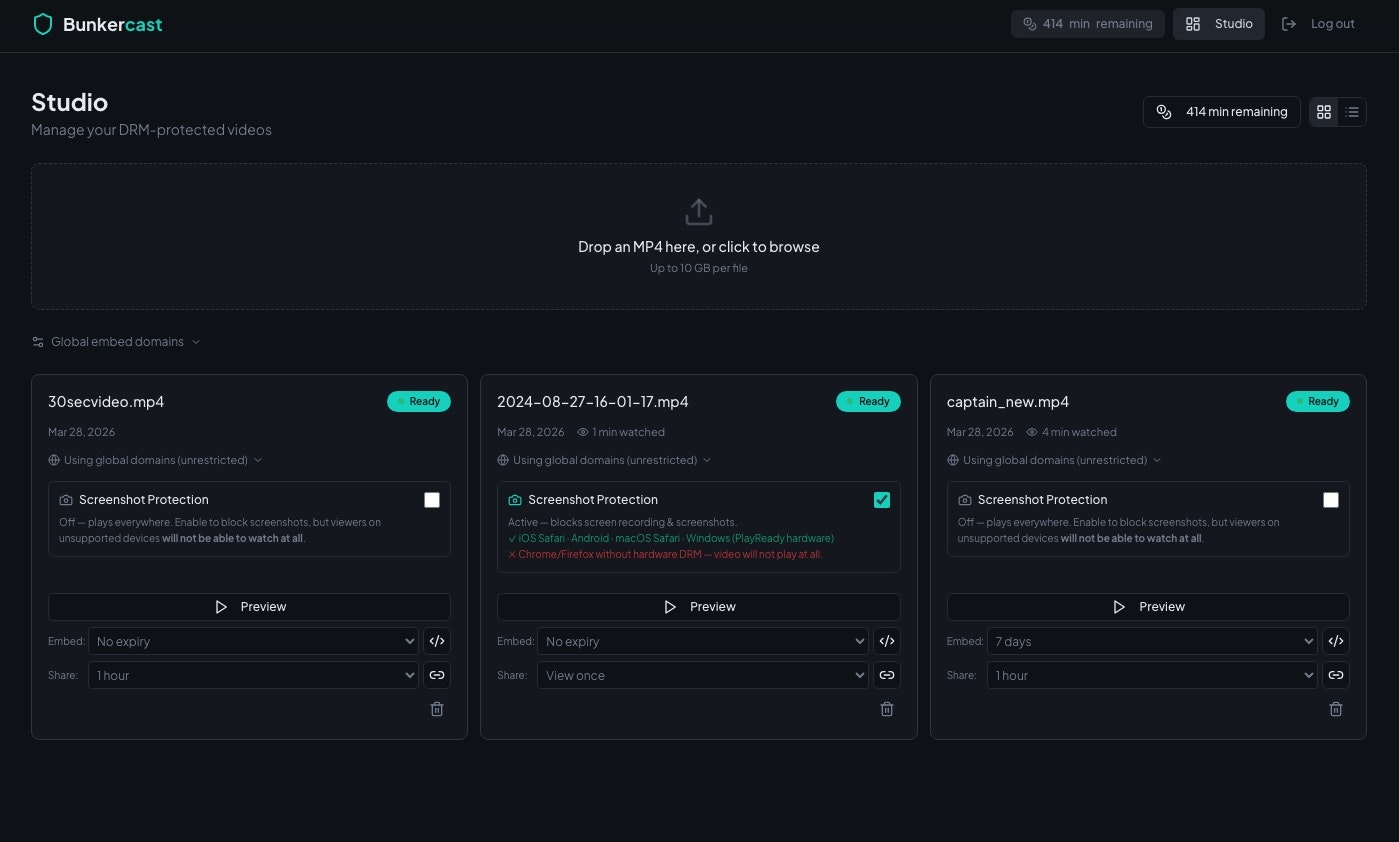Screen dimensions: 1399x842
Task: Click 'Manage your DRM-protected videos' subtitle
Action: click(151, 130)
